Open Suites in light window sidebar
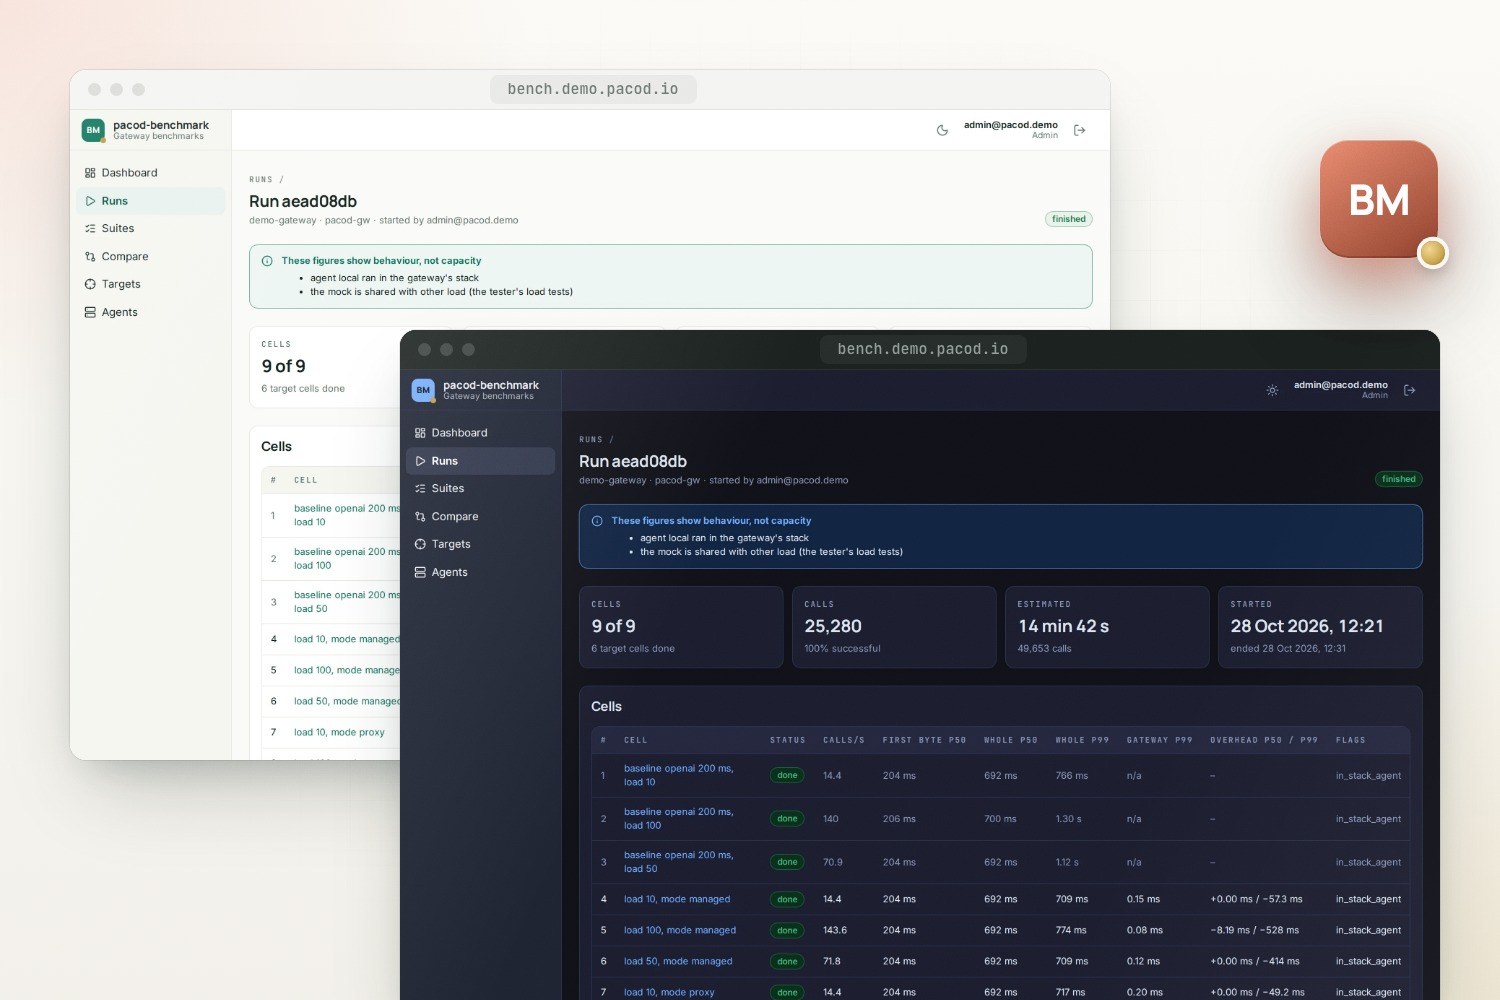Screen dimensions: 1500x1000 click(151, 228)
